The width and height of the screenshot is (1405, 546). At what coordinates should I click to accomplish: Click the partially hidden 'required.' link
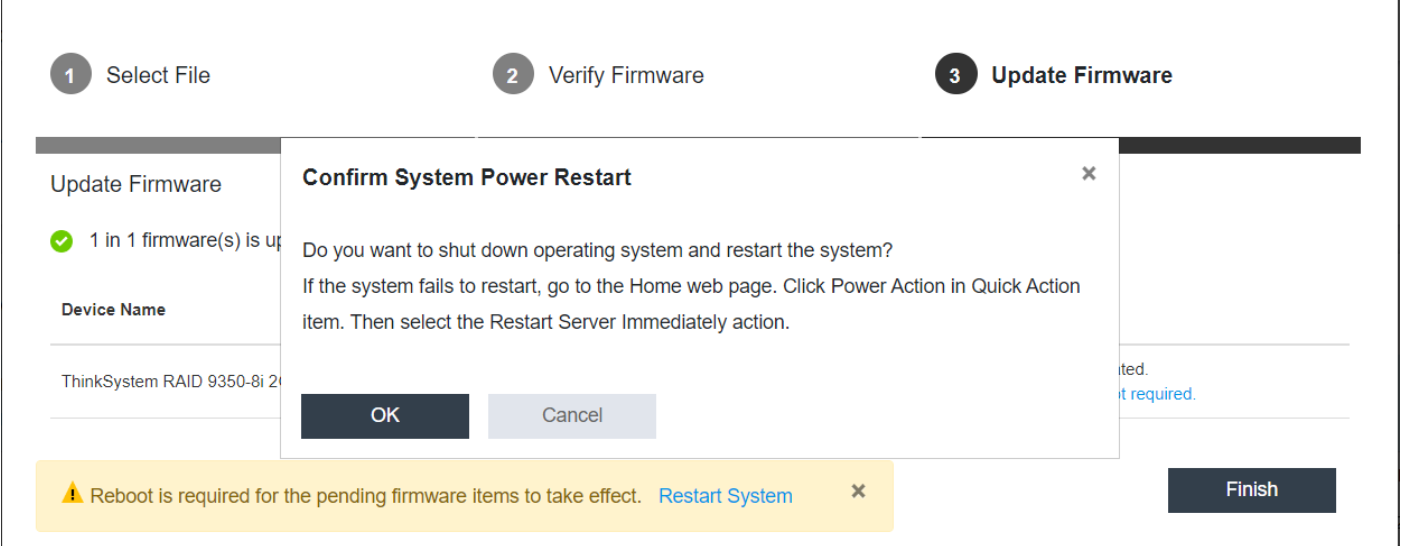point(1157,394)
